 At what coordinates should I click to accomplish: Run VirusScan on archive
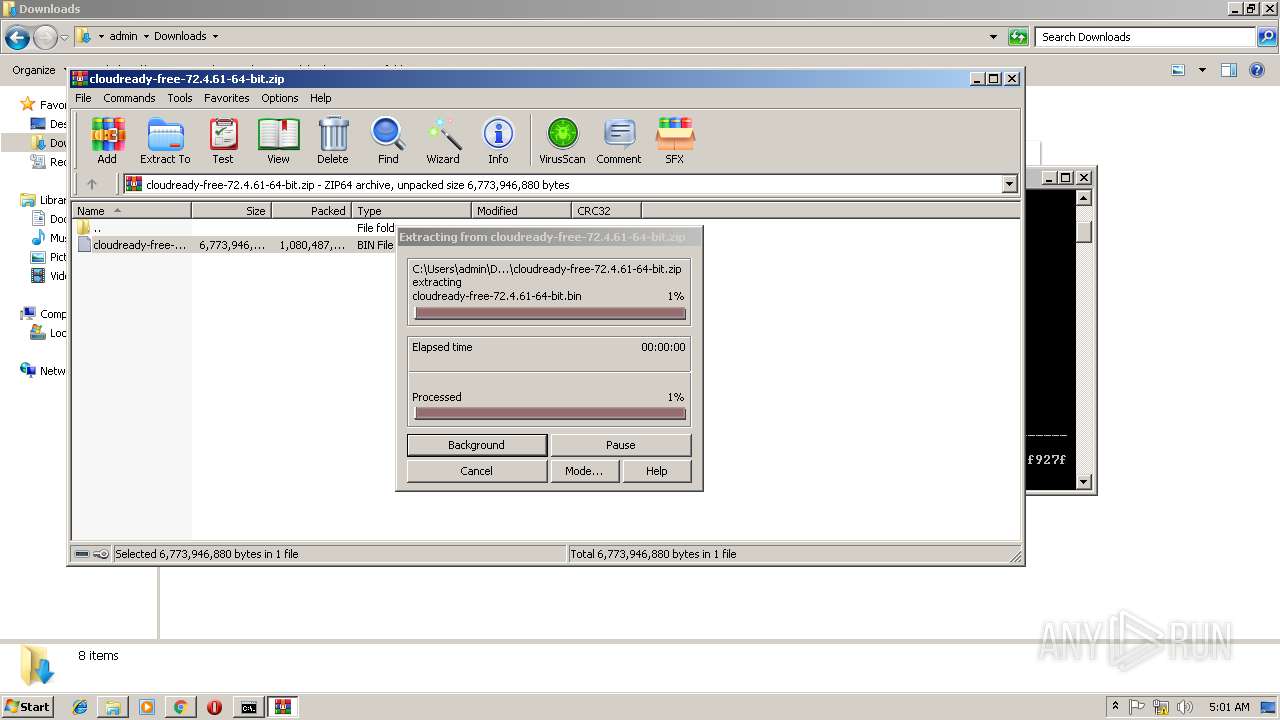[562, 140]
